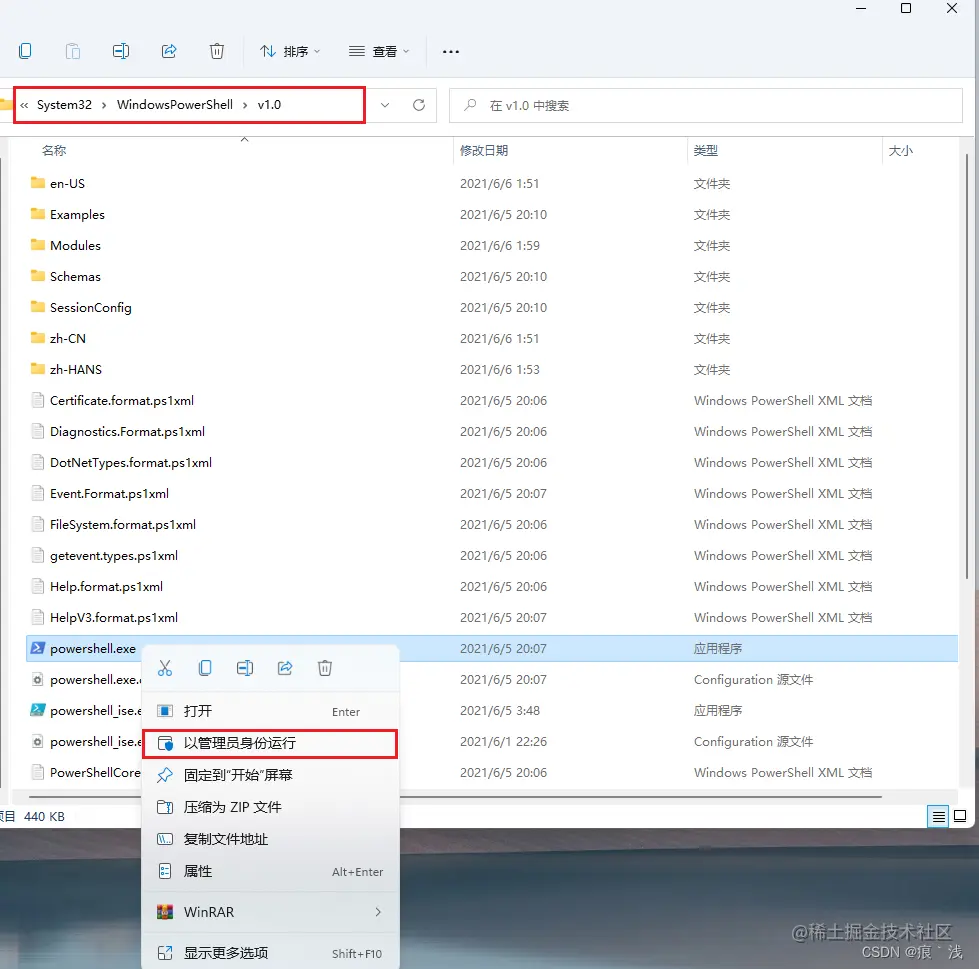The width and height of the screenshot is (979, 969).
Task: Choose 以管理员身份运行 from the context menu
Action: [270, 744]
